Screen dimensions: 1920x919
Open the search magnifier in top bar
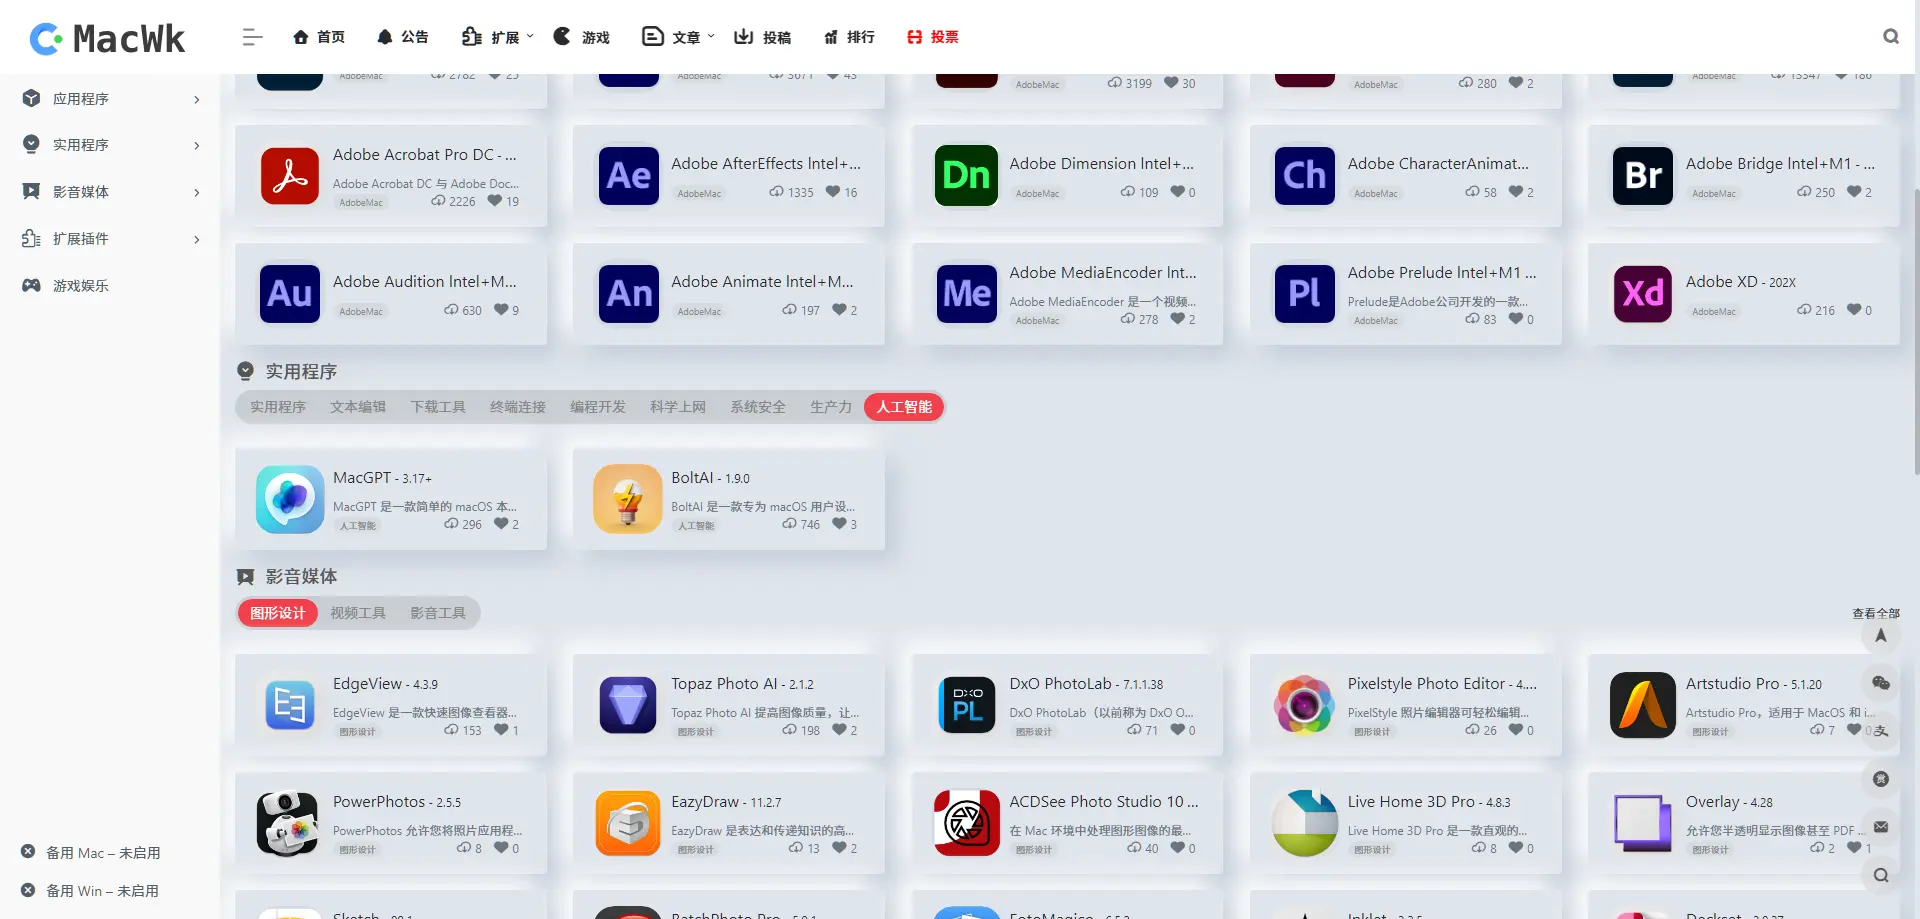[x=1890, y=36]
